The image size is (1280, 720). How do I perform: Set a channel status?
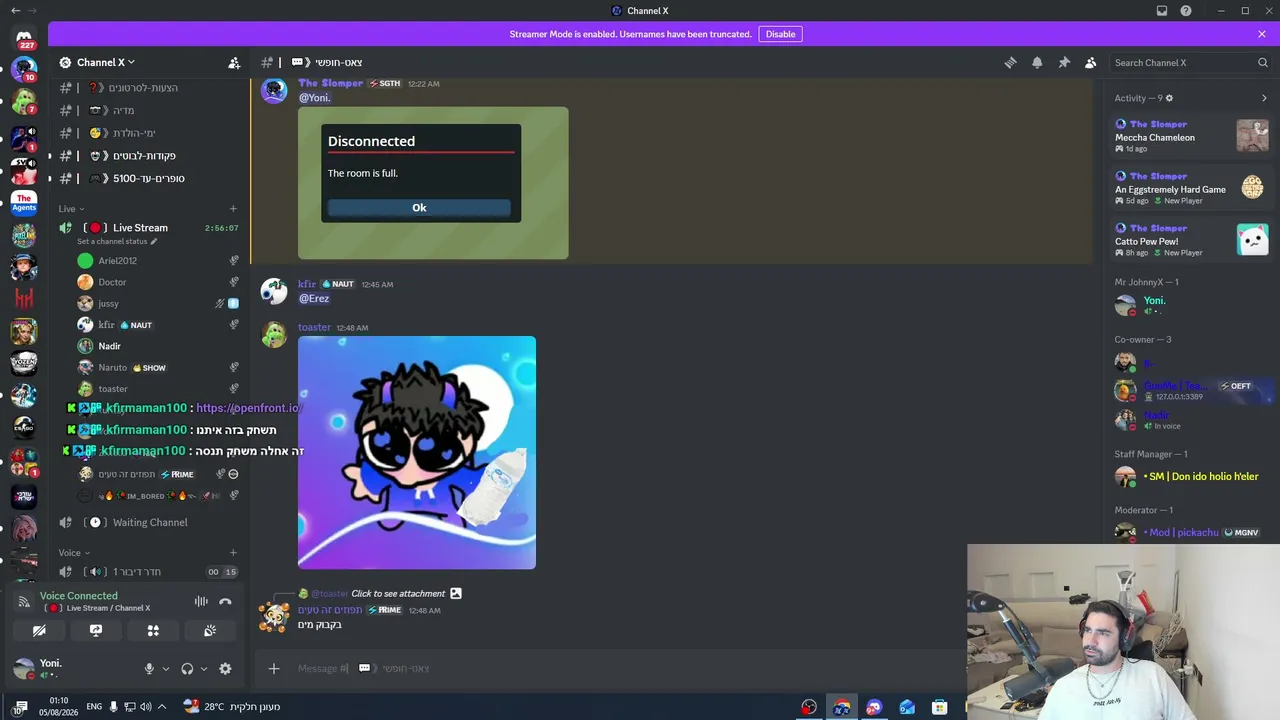[x=118, y=242]
